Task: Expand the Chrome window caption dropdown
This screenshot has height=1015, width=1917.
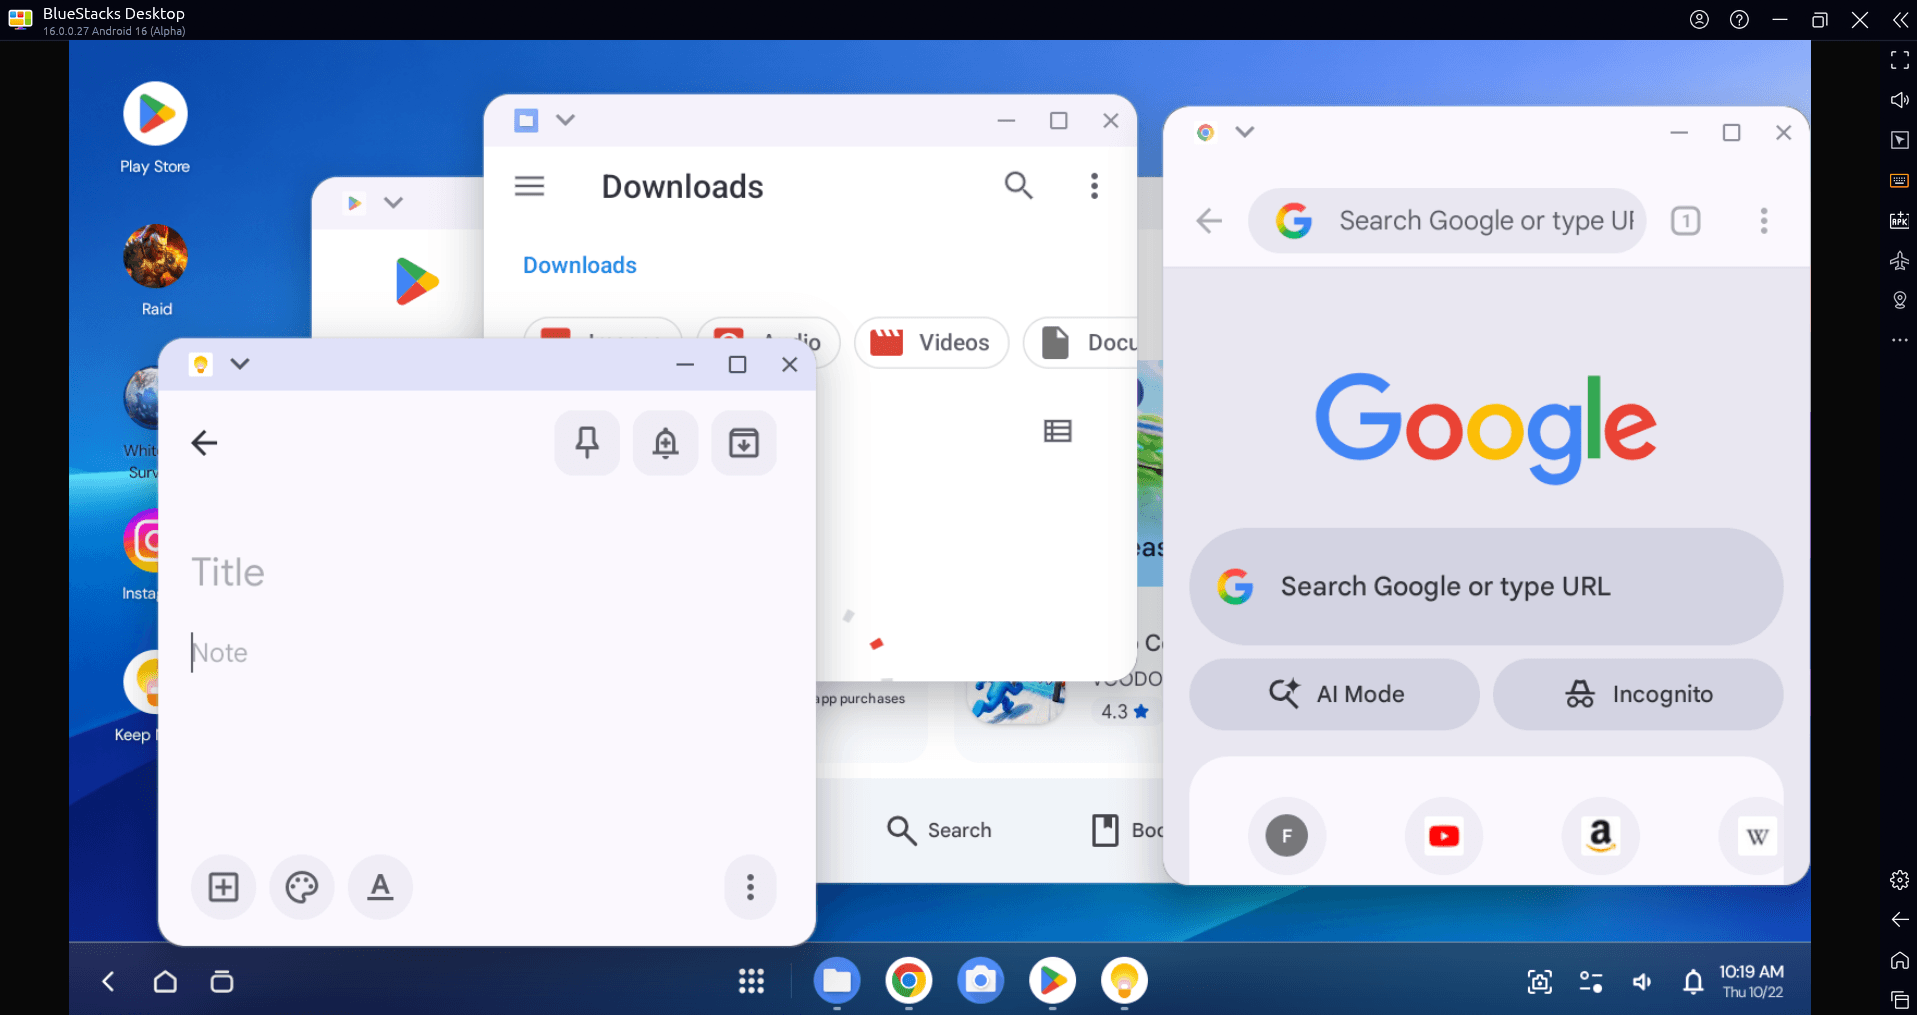Action: [1244, 132]
